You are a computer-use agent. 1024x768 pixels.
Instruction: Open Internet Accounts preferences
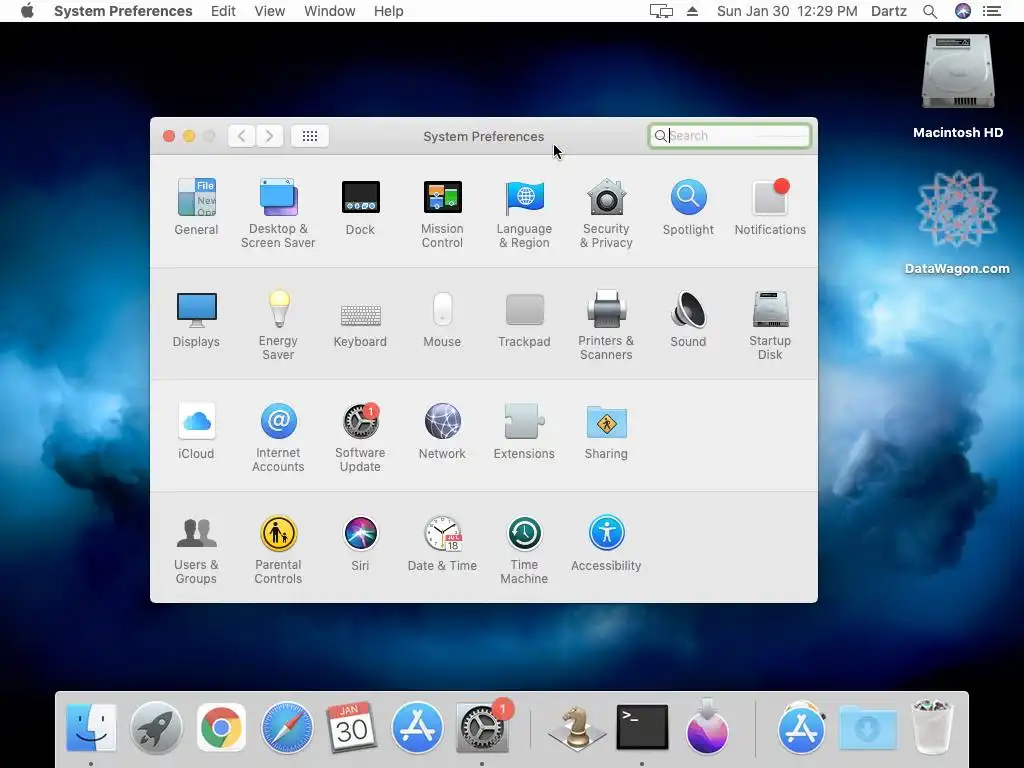278,437
